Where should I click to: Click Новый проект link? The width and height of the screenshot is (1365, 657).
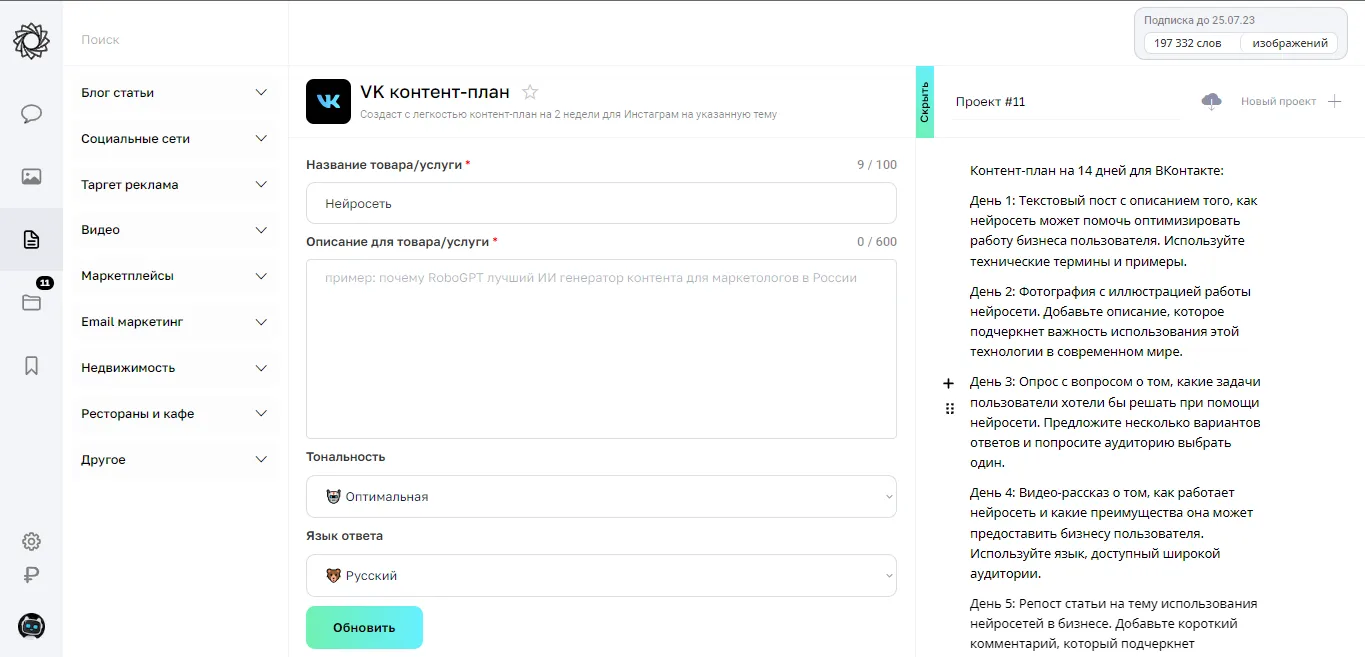1278,101
